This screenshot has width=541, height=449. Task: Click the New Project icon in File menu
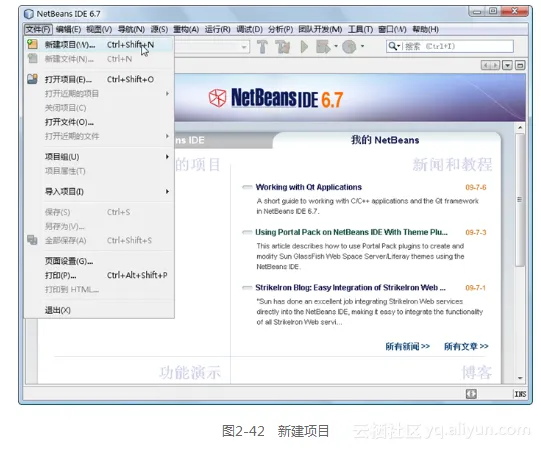click(x=32, y=44)
